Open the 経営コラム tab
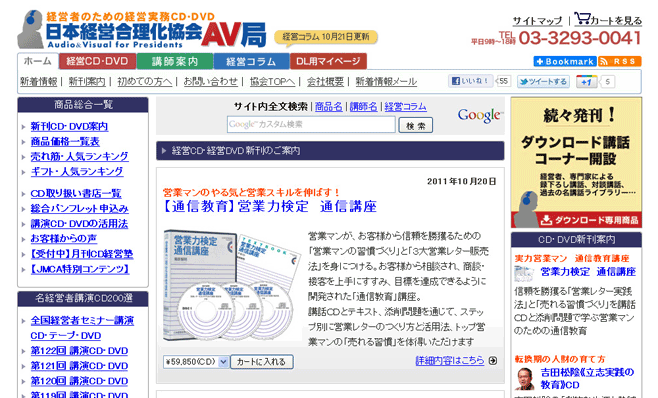Viewport: 658px width, 398px height. tap(251, 61)
